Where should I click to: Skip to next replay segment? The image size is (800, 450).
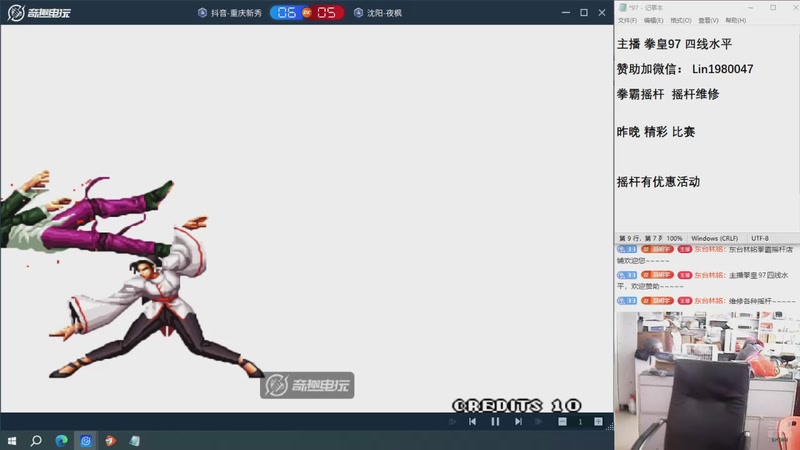518,421
